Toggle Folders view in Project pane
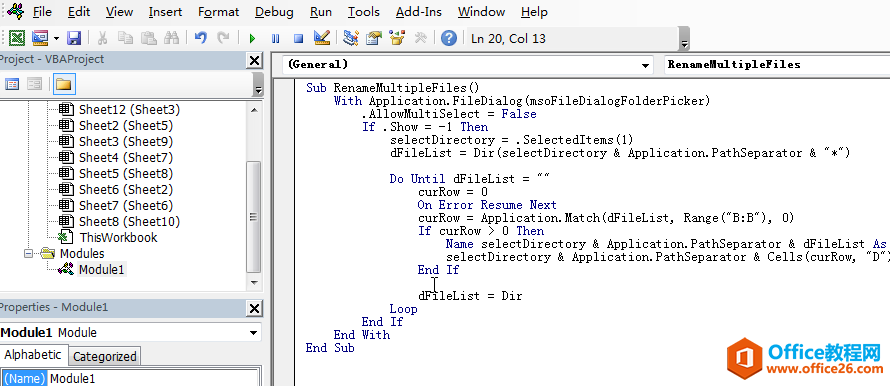The image size is (890, 386). point(64,85)
